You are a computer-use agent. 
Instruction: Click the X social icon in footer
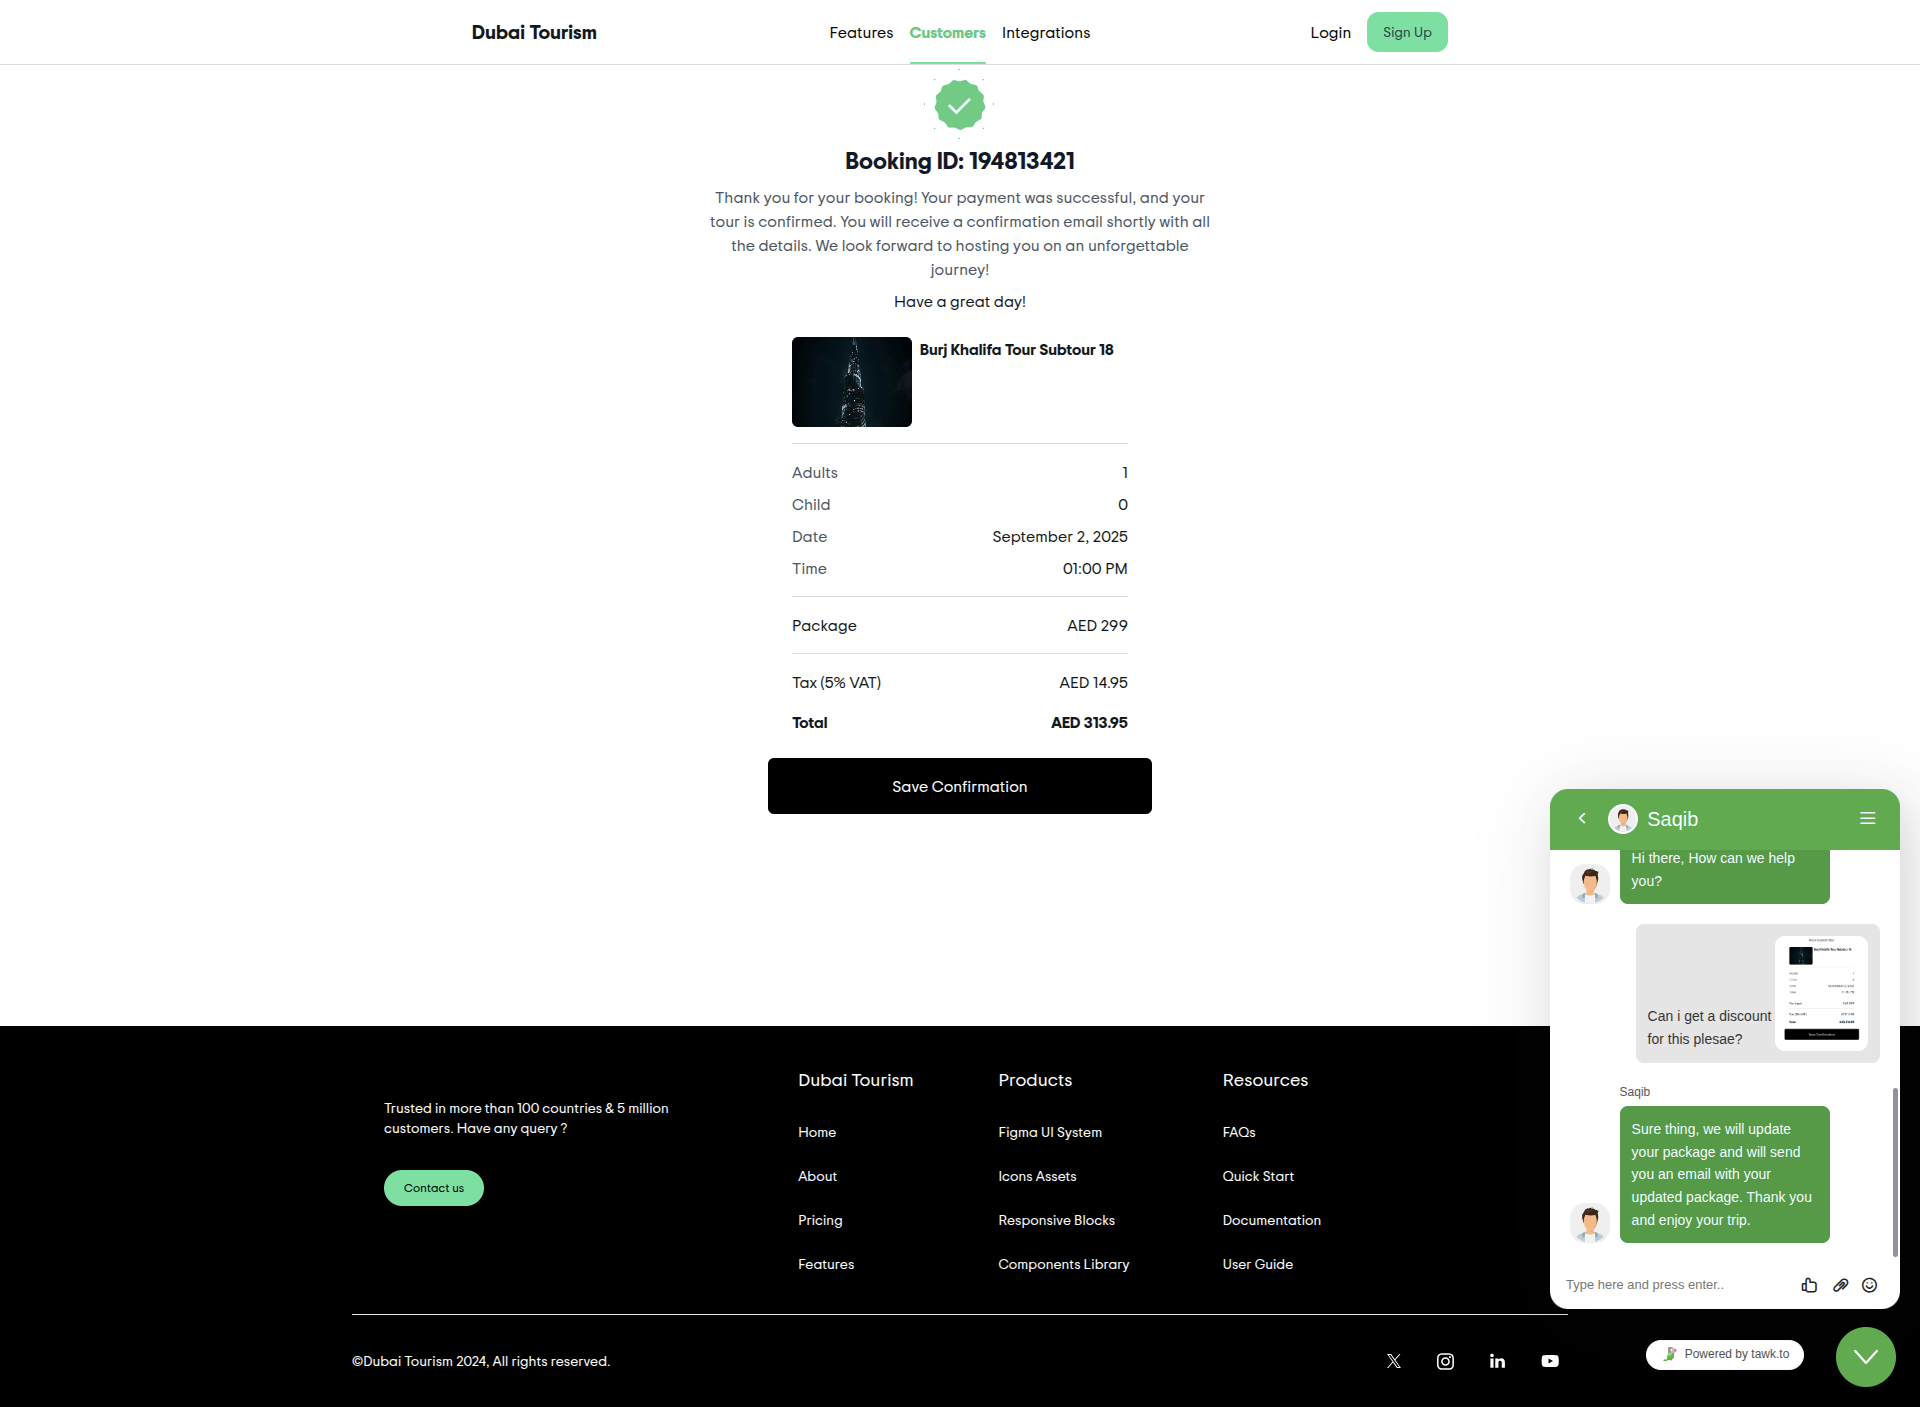[1393, 1361]
